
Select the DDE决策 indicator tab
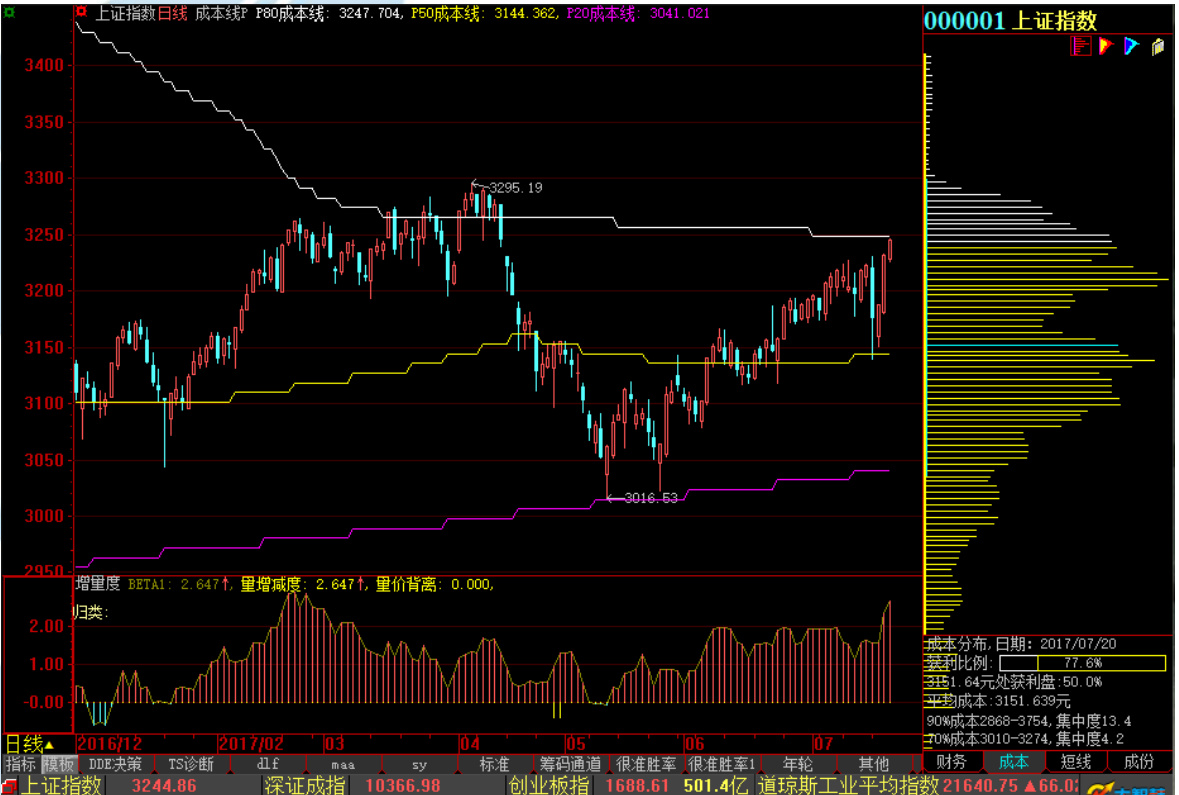coord(115,764)
